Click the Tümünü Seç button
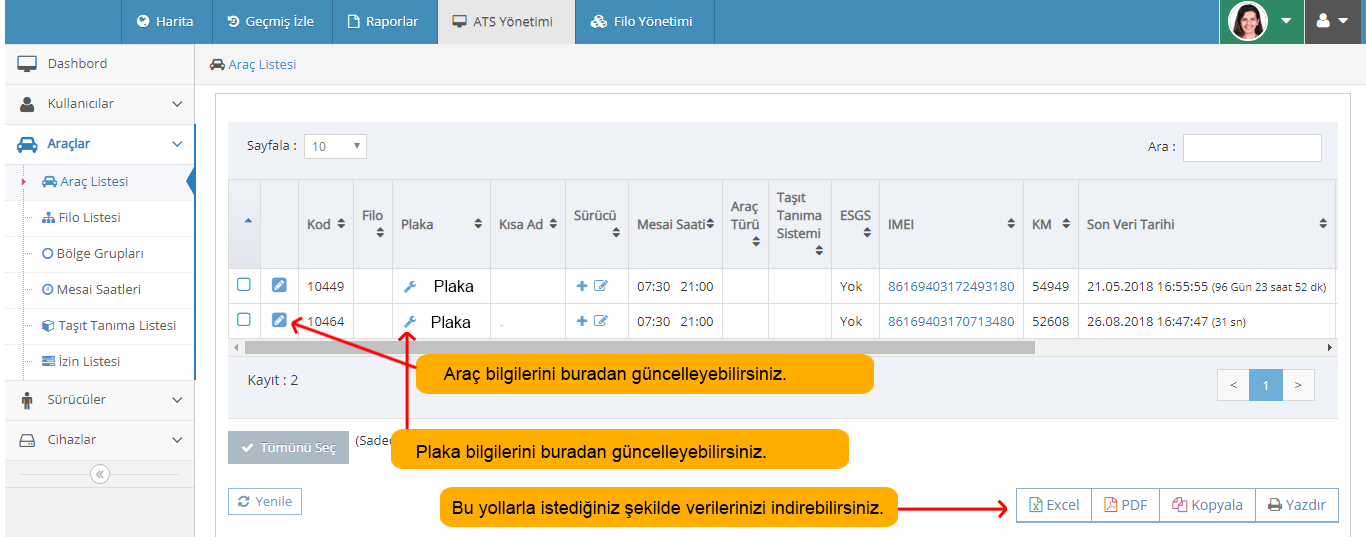The width and height of the screenshot is (1366, 537). pyautogui.click(x=288, y=448)
